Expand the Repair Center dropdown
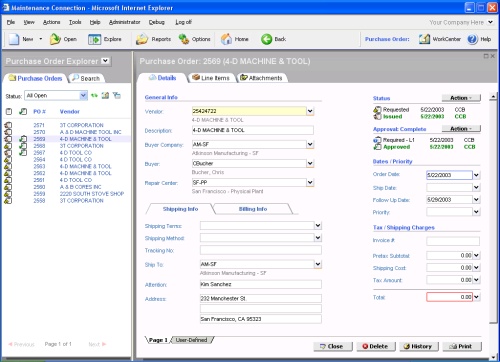This screenshot has height=362, width=500. click(310, 182)
